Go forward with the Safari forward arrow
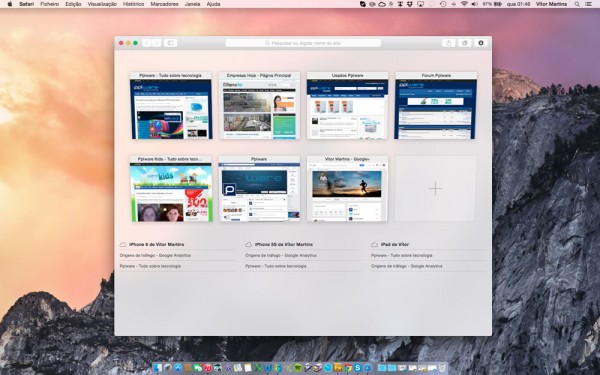Image resolution: width=600 pixels, height=375 pixels. [x=156, y=43]
